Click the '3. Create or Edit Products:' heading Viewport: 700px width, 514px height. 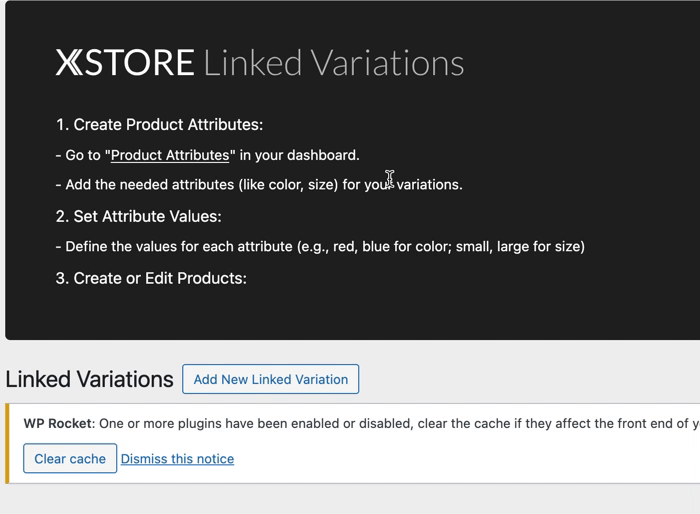[x=151, y=278]
